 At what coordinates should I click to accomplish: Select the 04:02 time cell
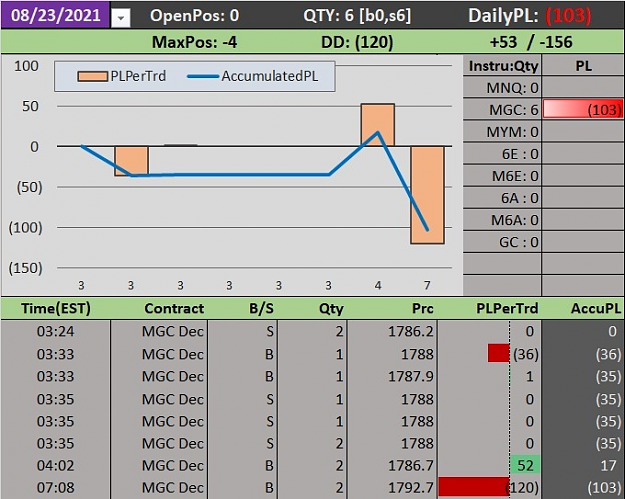click(x=56, y=466)
